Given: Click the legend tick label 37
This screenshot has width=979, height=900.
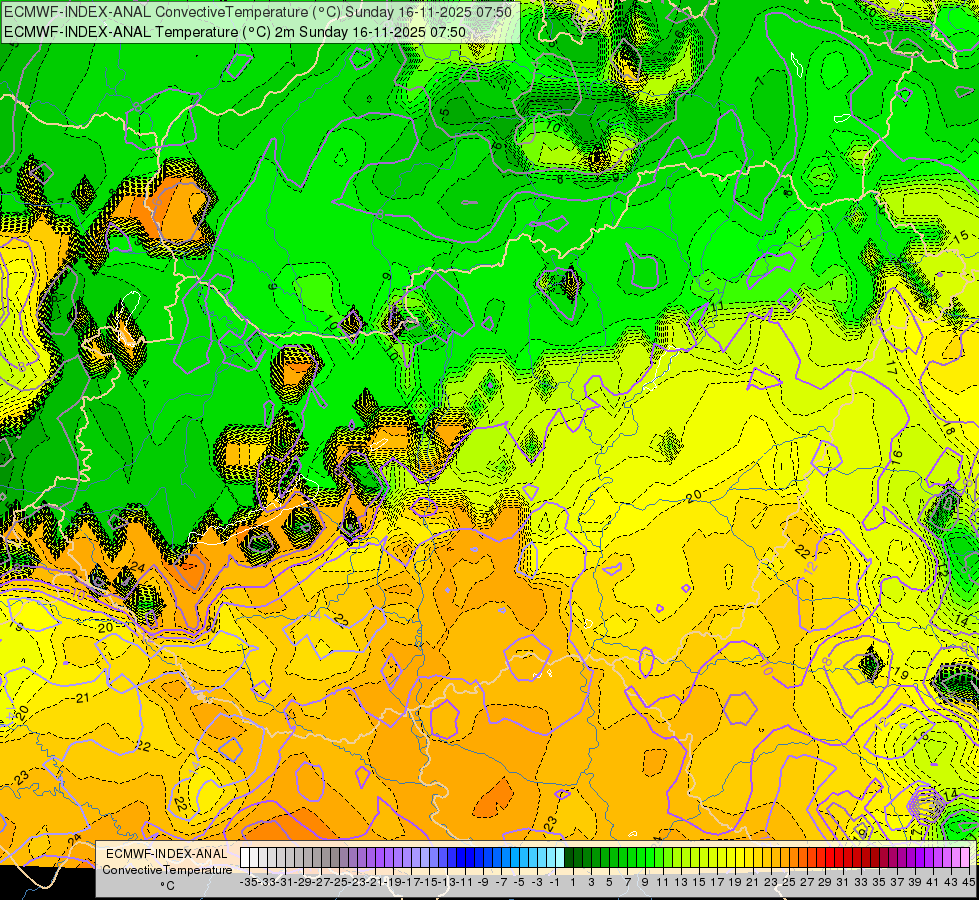Looking at the screenshot, I should click(897, 883).
